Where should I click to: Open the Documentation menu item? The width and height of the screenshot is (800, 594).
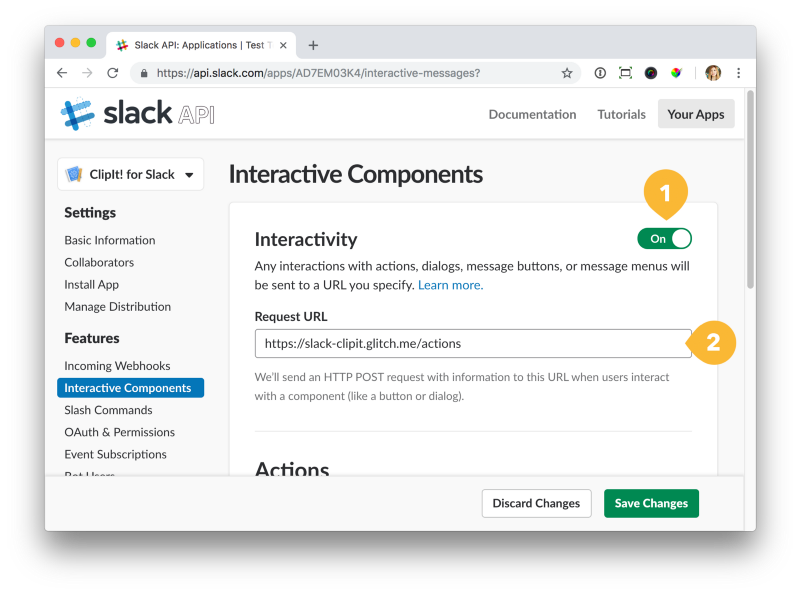pyautogui.click(x=532, y=114)
